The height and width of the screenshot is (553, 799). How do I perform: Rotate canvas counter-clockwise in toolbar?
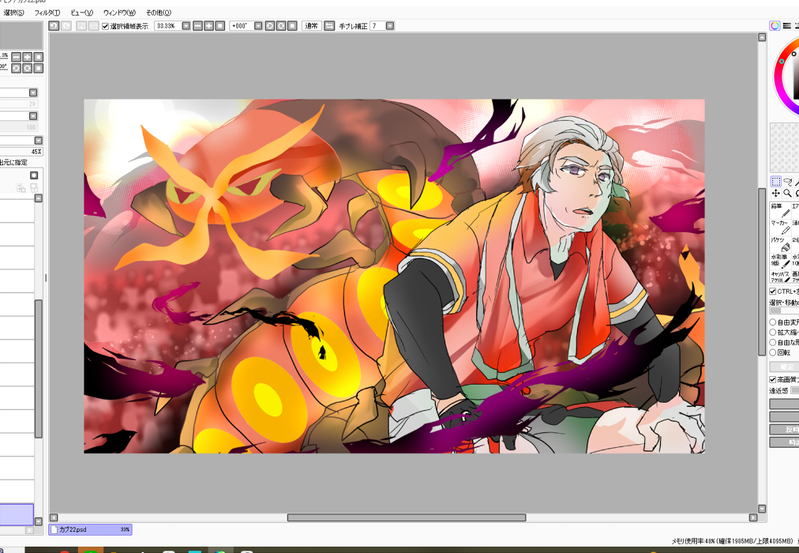270,25
